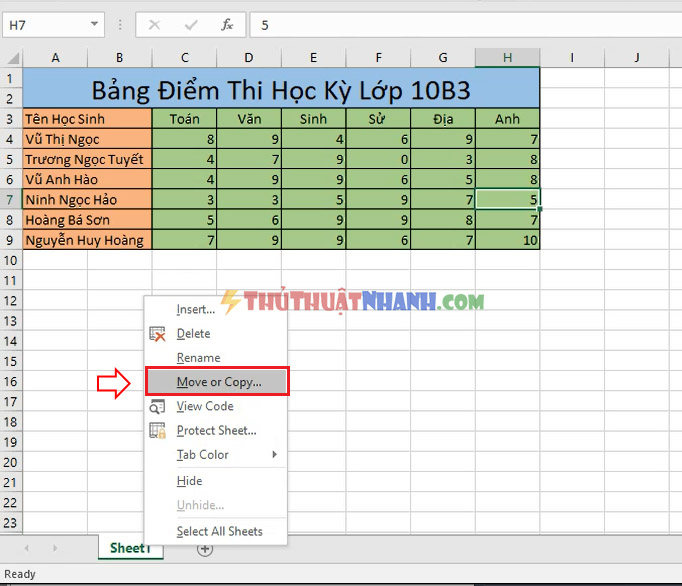The width and height of the screenshot is (682, 586).
Task: Expand the Tab Color submenu arrow
Action: pyautogui.click(x=274, y=454)
